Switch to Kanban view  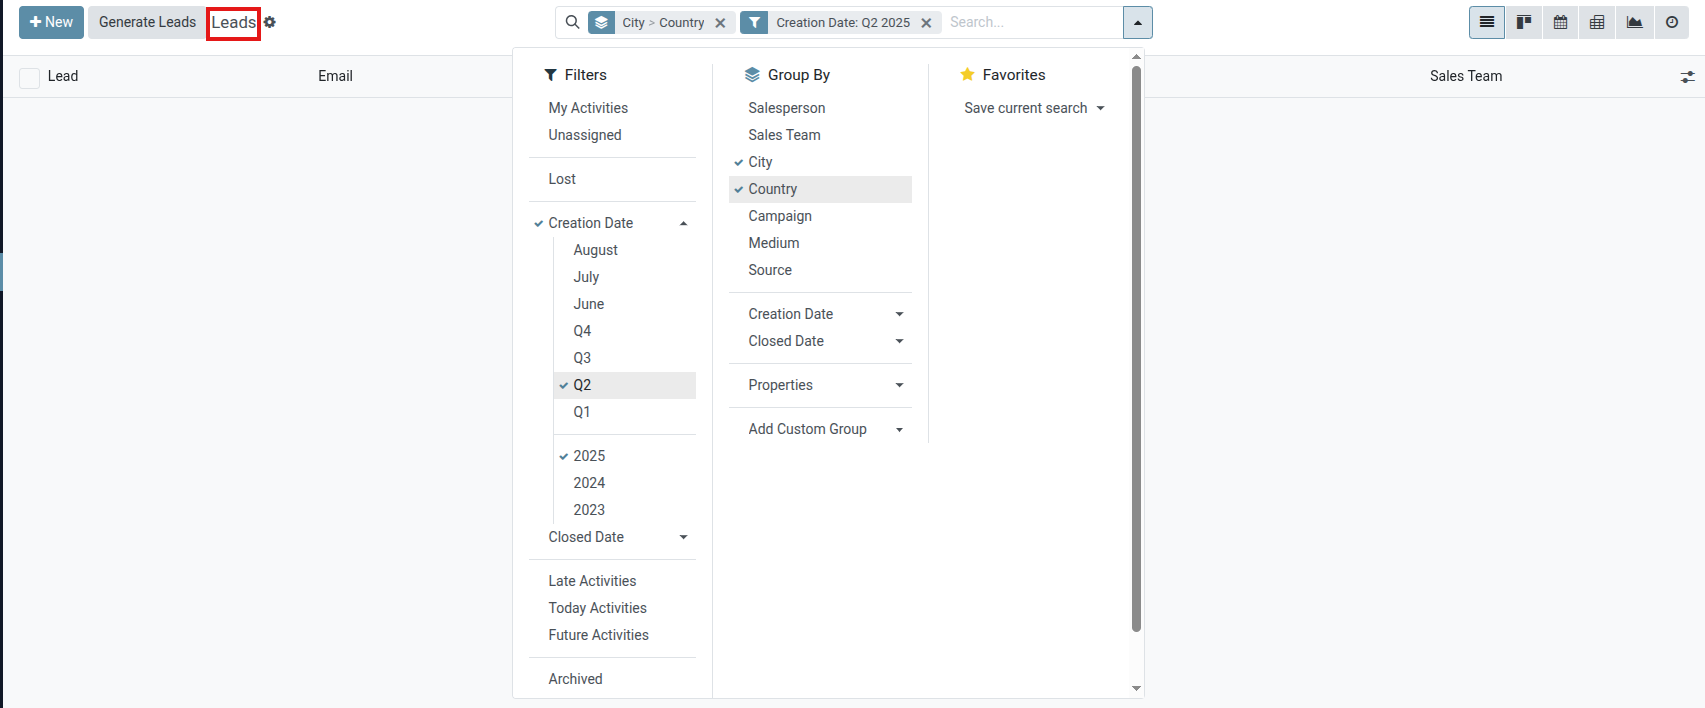click(x=1524, y=22)
